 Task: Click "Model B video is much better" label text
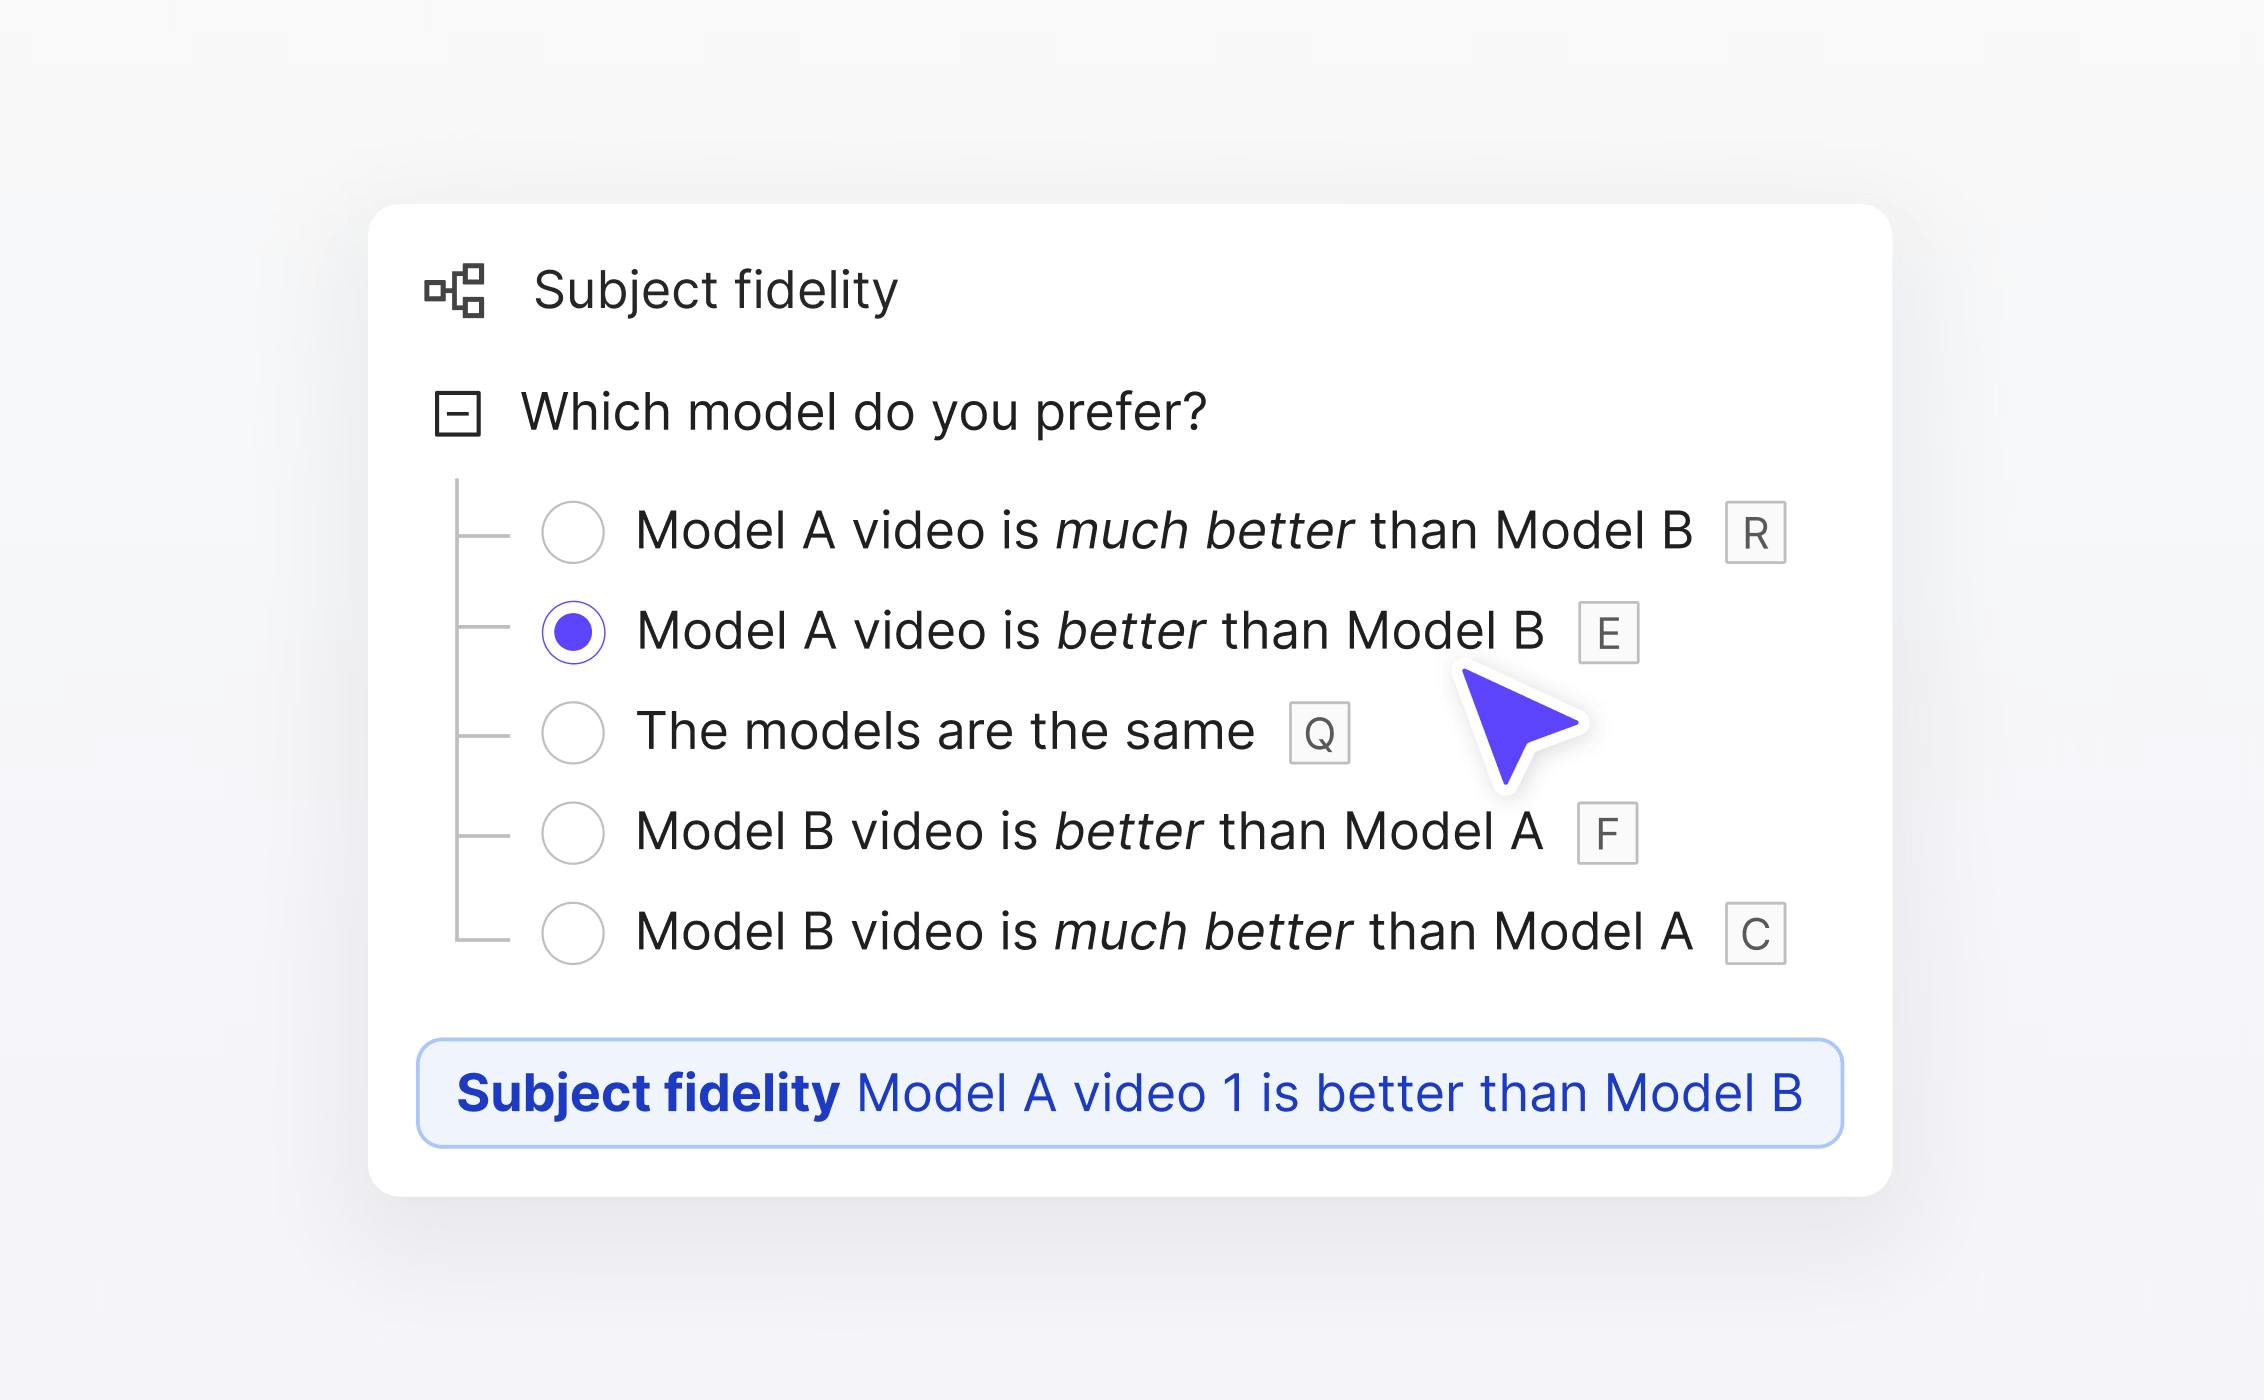tap(1163, 932)
